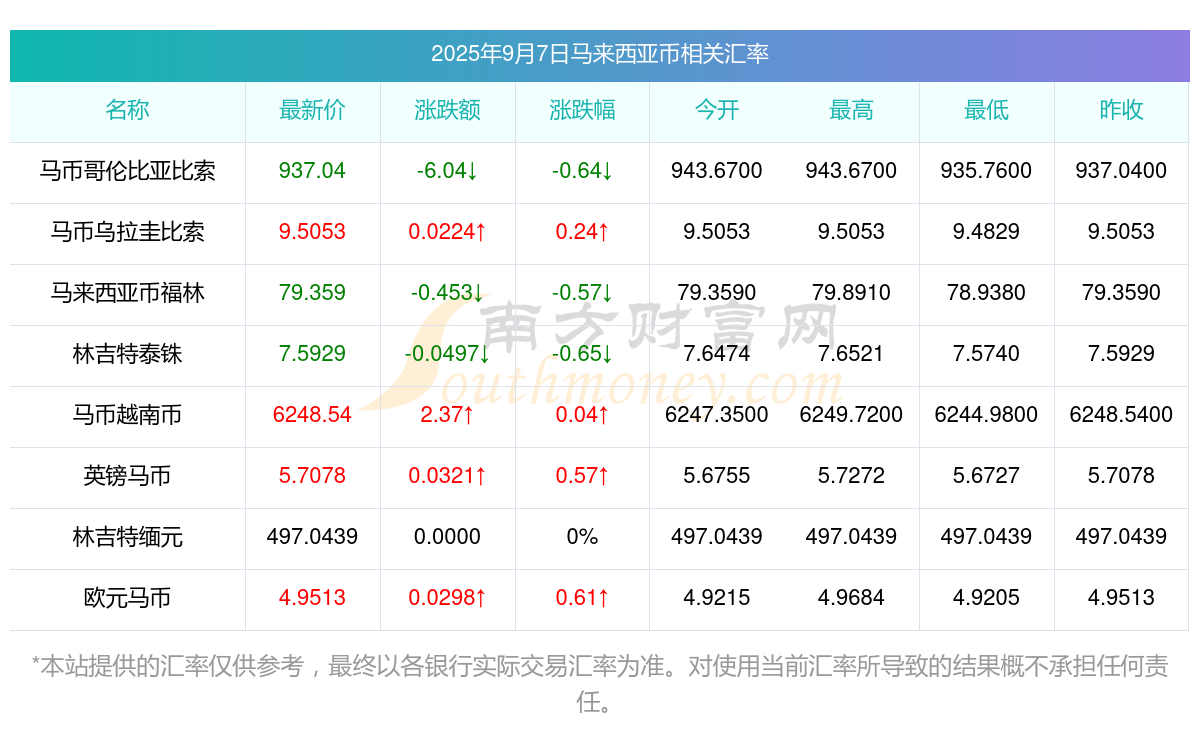
Task: Click lowest value 6244.9800
Action: 986,415
